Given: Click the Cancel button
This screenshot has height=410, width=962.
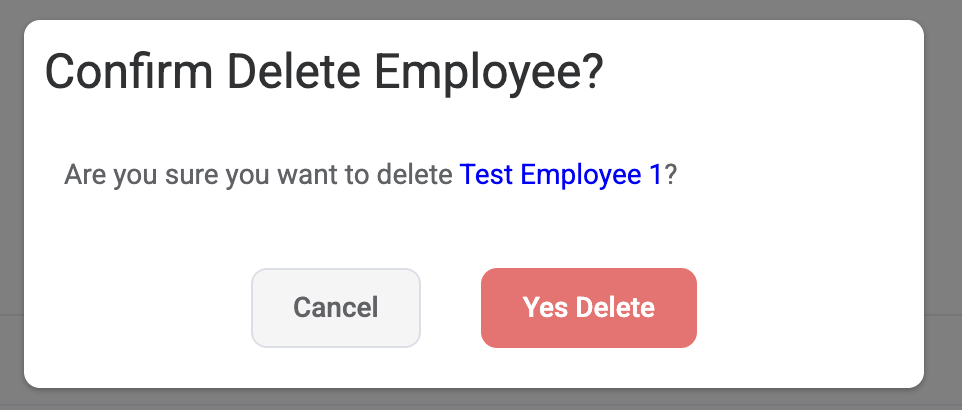Looking at the screenshot, I should click(x=335, y=308).
